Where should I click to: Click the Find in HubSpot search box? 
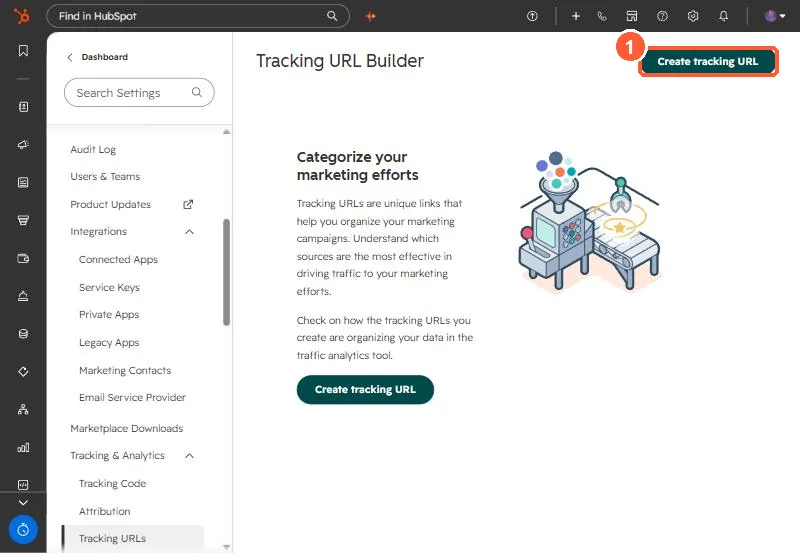pyautogui.click(x=198, y=16)
